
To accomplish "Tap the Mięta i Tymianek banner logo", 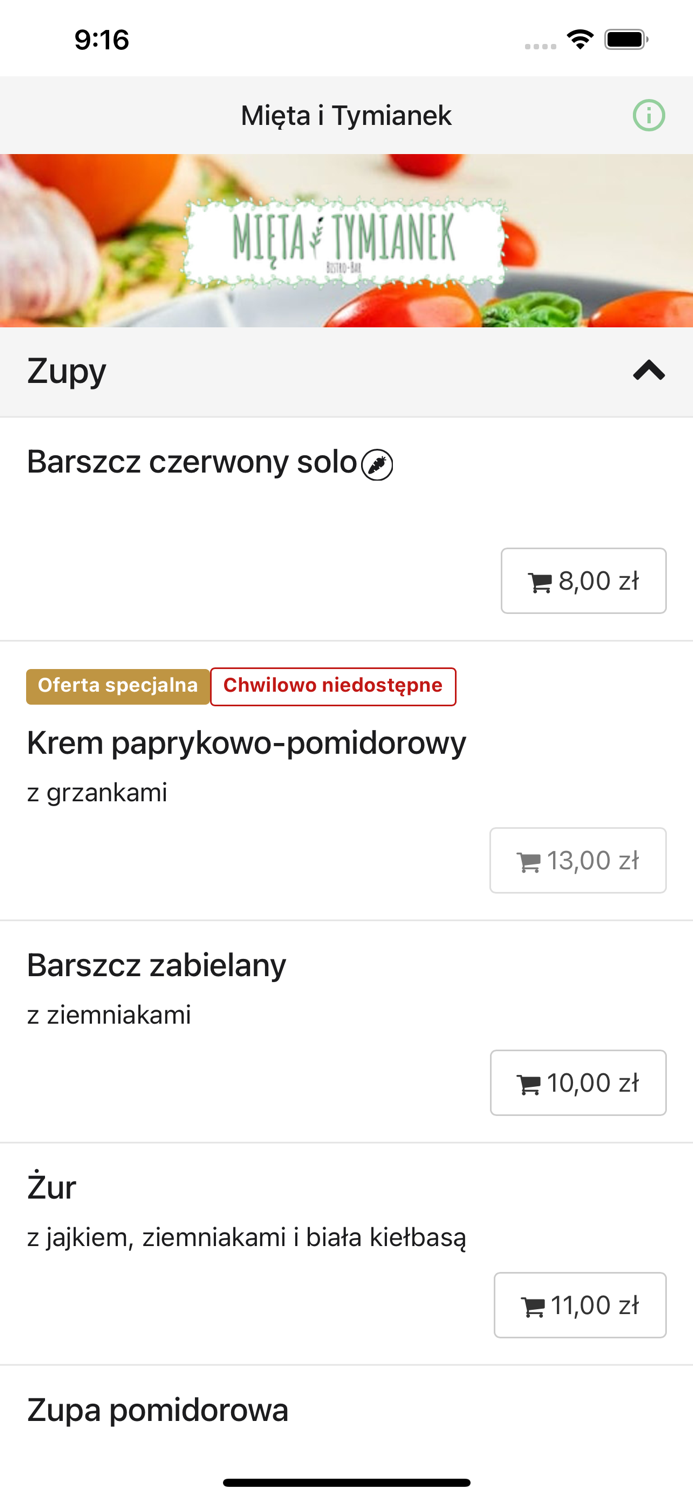I will tap(346, 240).
